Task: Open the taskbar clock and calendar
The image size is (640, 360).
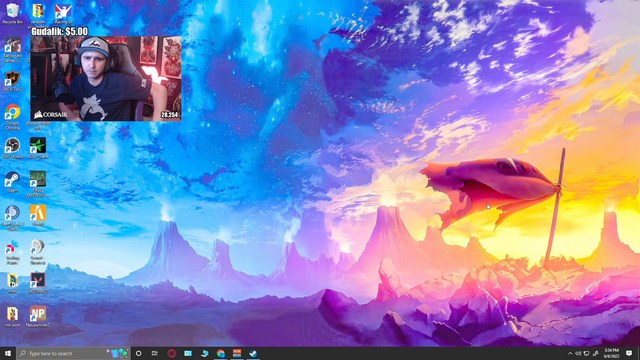Action: (611, 353)
